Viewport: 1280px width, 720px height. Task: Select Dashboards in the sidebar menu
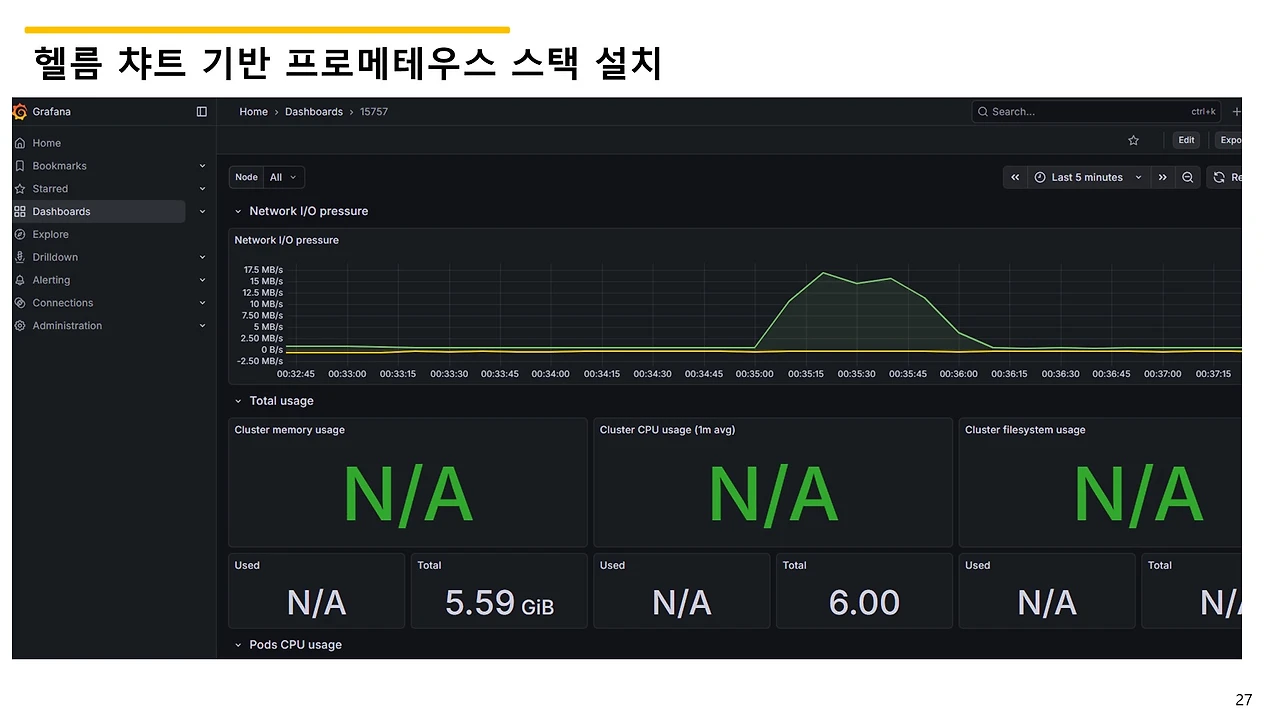61,211
